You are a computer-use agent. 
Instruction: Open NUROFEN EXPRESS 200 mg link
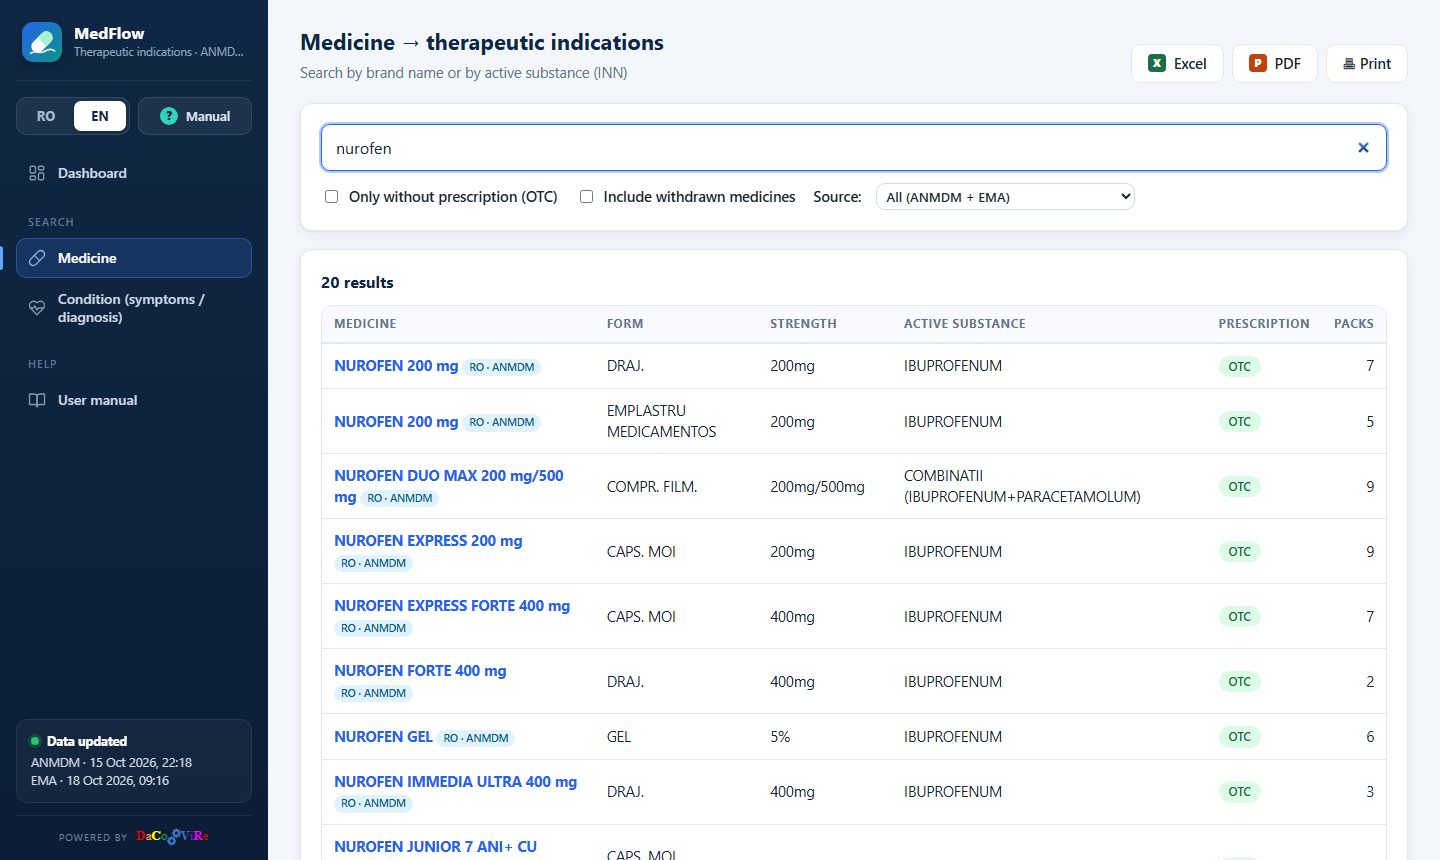point(428,541)
